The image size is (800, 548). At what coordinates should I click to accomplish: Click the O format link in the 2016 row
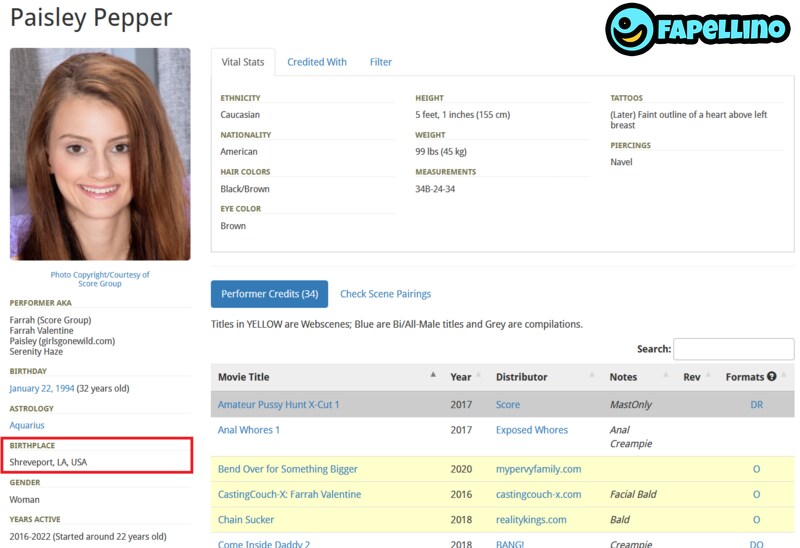[x=756, y=494]
